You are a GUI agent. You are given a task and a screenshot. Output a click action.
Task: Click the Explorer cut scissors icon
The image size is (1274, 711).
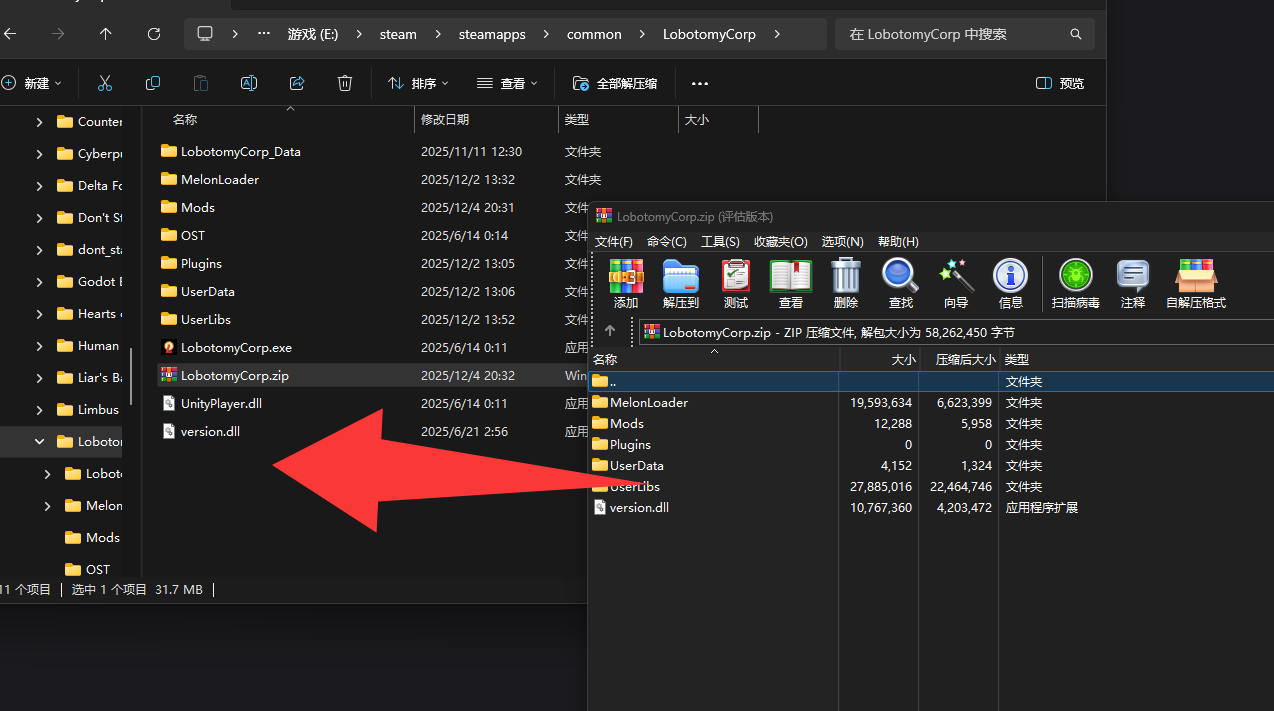pos(105,83)
